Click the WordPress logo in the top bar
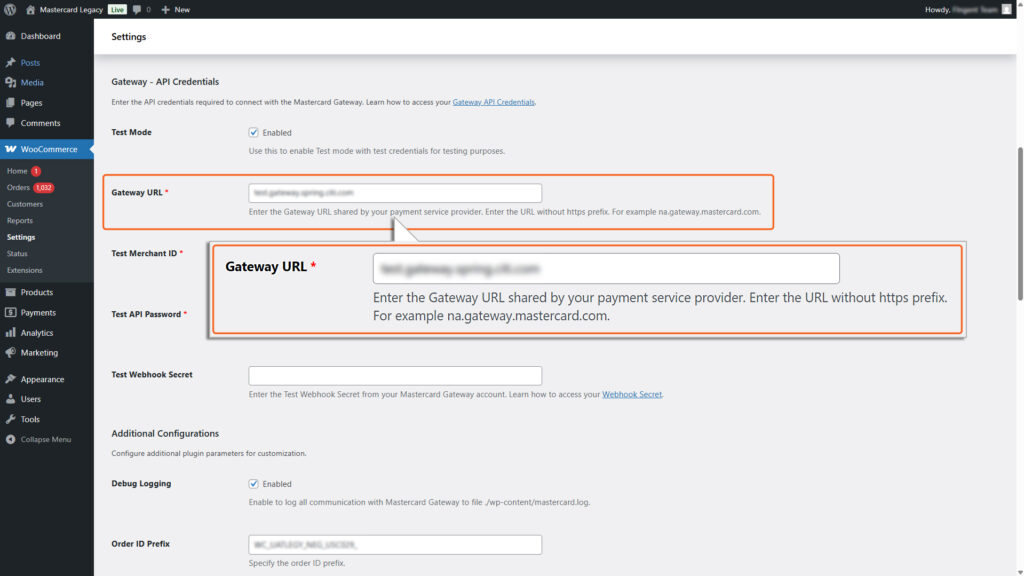This screenshot has height=576, width=1024. [11, 9]
